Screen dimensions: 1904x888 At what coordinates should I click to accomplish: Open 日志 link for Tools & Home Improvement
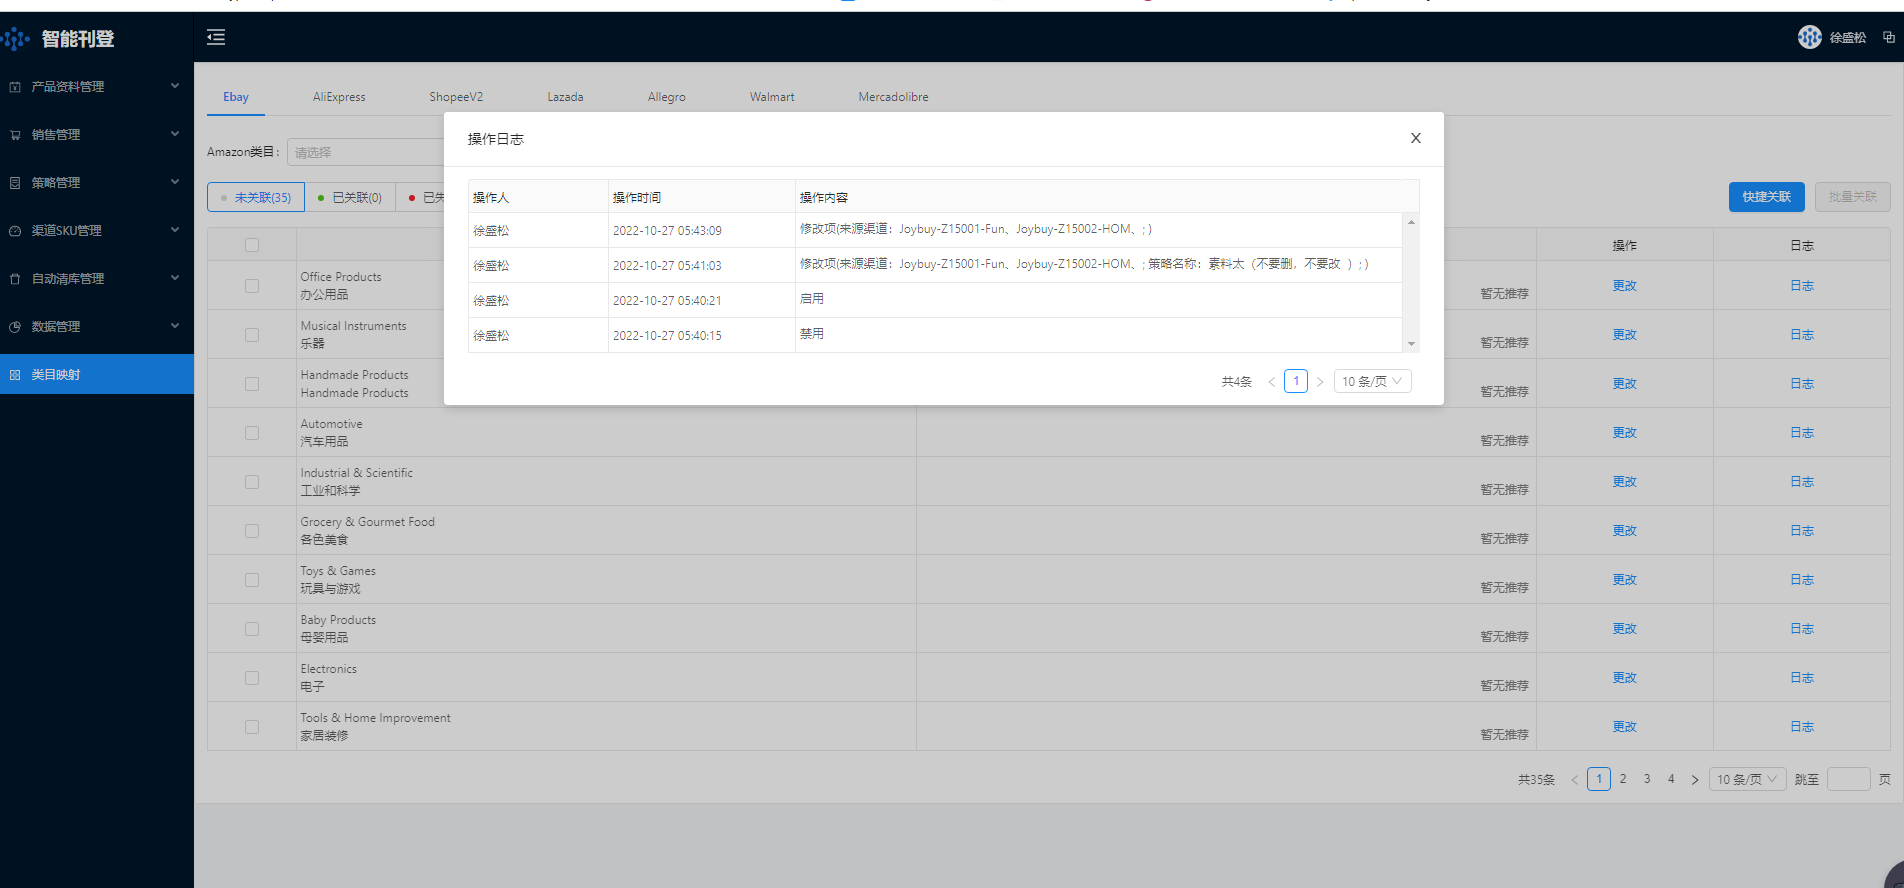coord(1802,727)
